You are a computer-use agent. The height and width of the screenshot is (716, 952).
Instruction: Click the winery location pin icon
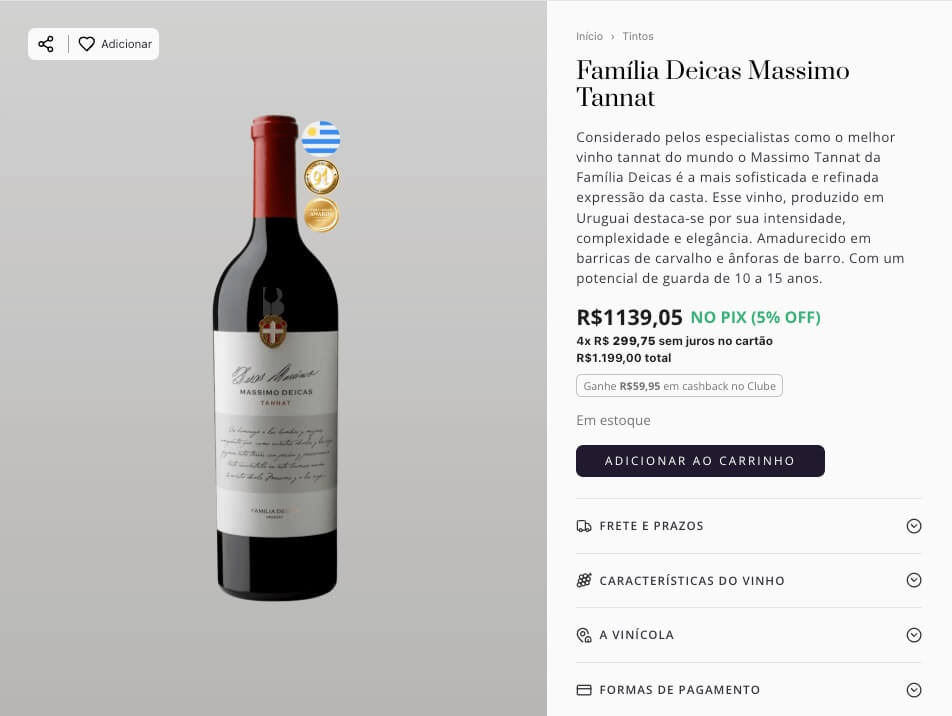[x=584, y=635]
